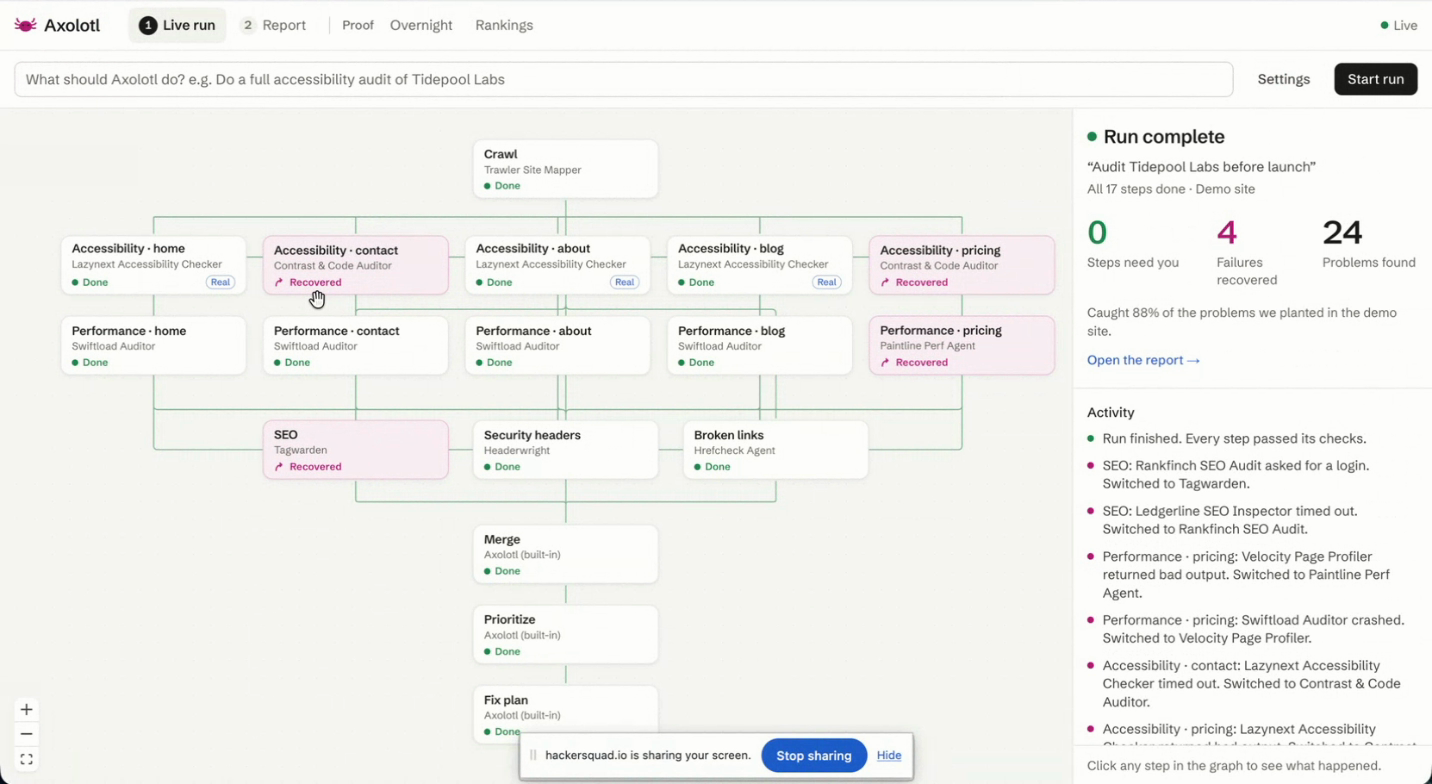The image size is (1432, 784).
Task: Select the Performance · contact node
Action: coord(356,346)
